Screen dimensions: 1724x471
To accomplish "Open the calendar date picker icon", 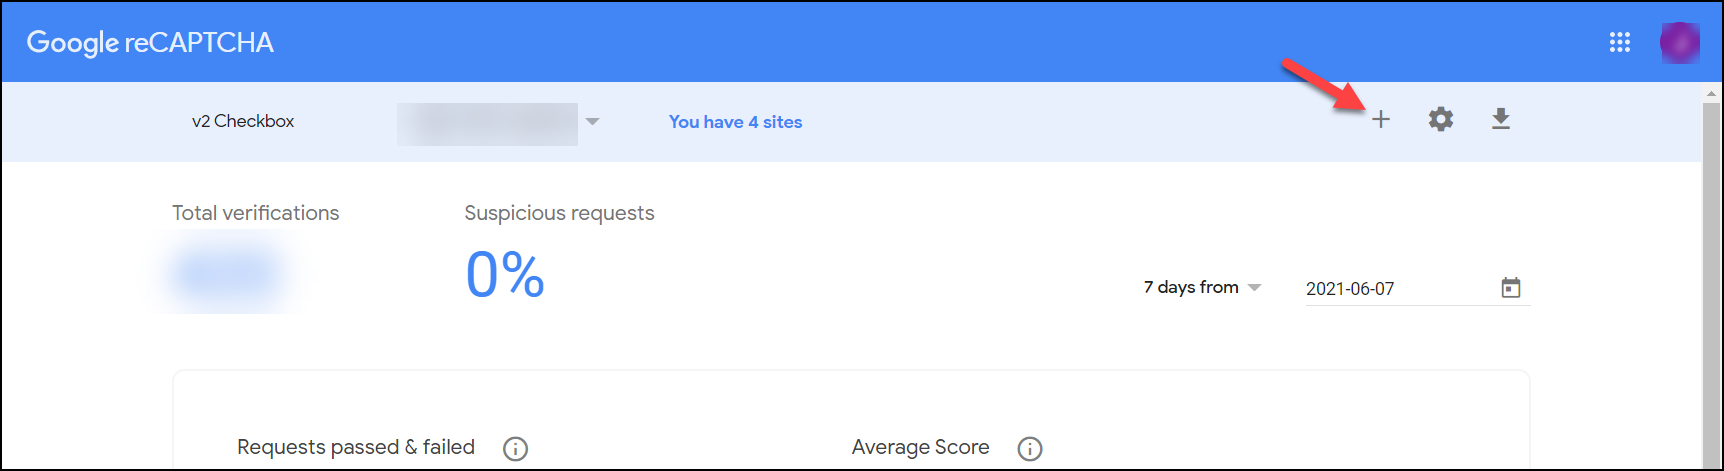I will coord(1510,288).
